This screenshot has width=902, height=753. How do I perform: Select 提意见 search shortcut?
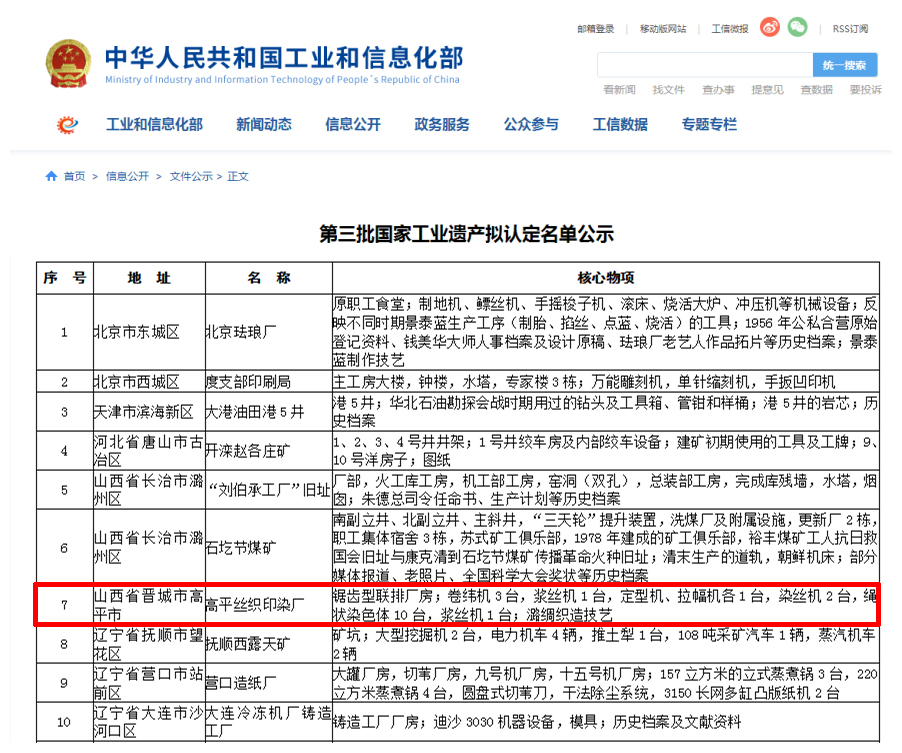(x=767, y=90)
